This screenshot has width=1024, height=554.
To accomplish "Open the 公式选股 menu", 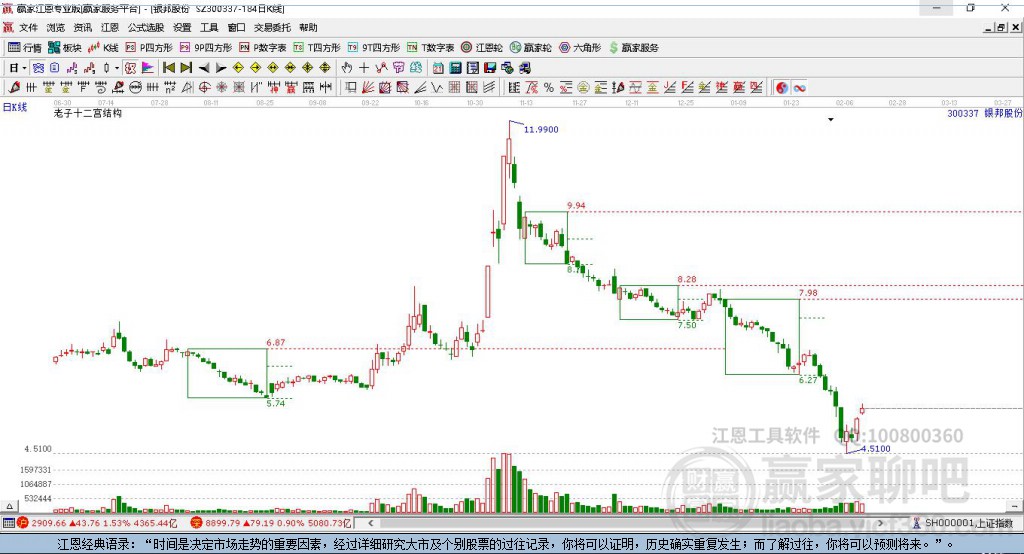I will [146, 27].
